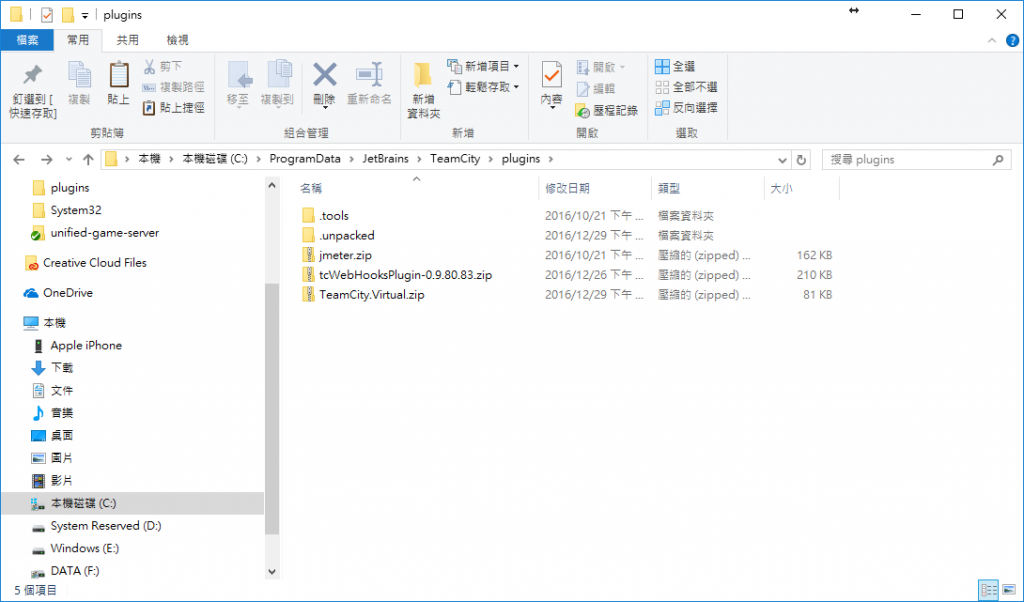
Task: Click the Select all (全選) icon
Action: tap(662, 66)
